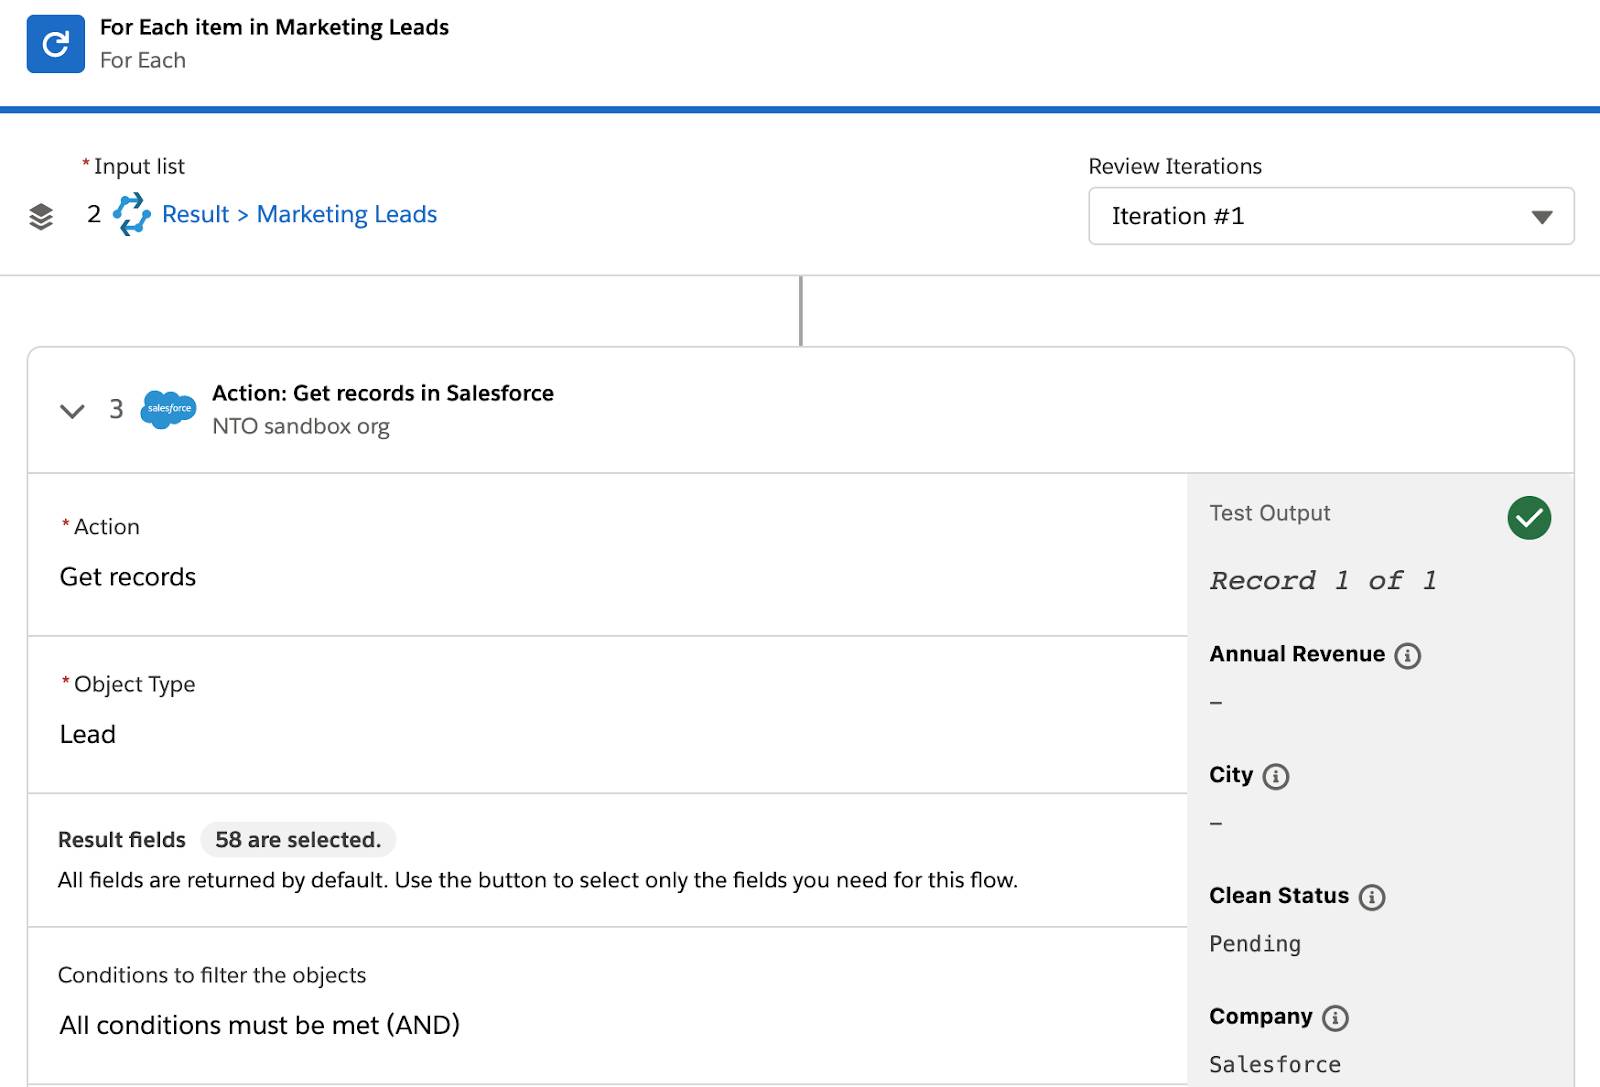The width and height of the screenshot is (1600, 1087).
Task: Click the Conditions to filter the objects label
Action: [x=212, y=975]
